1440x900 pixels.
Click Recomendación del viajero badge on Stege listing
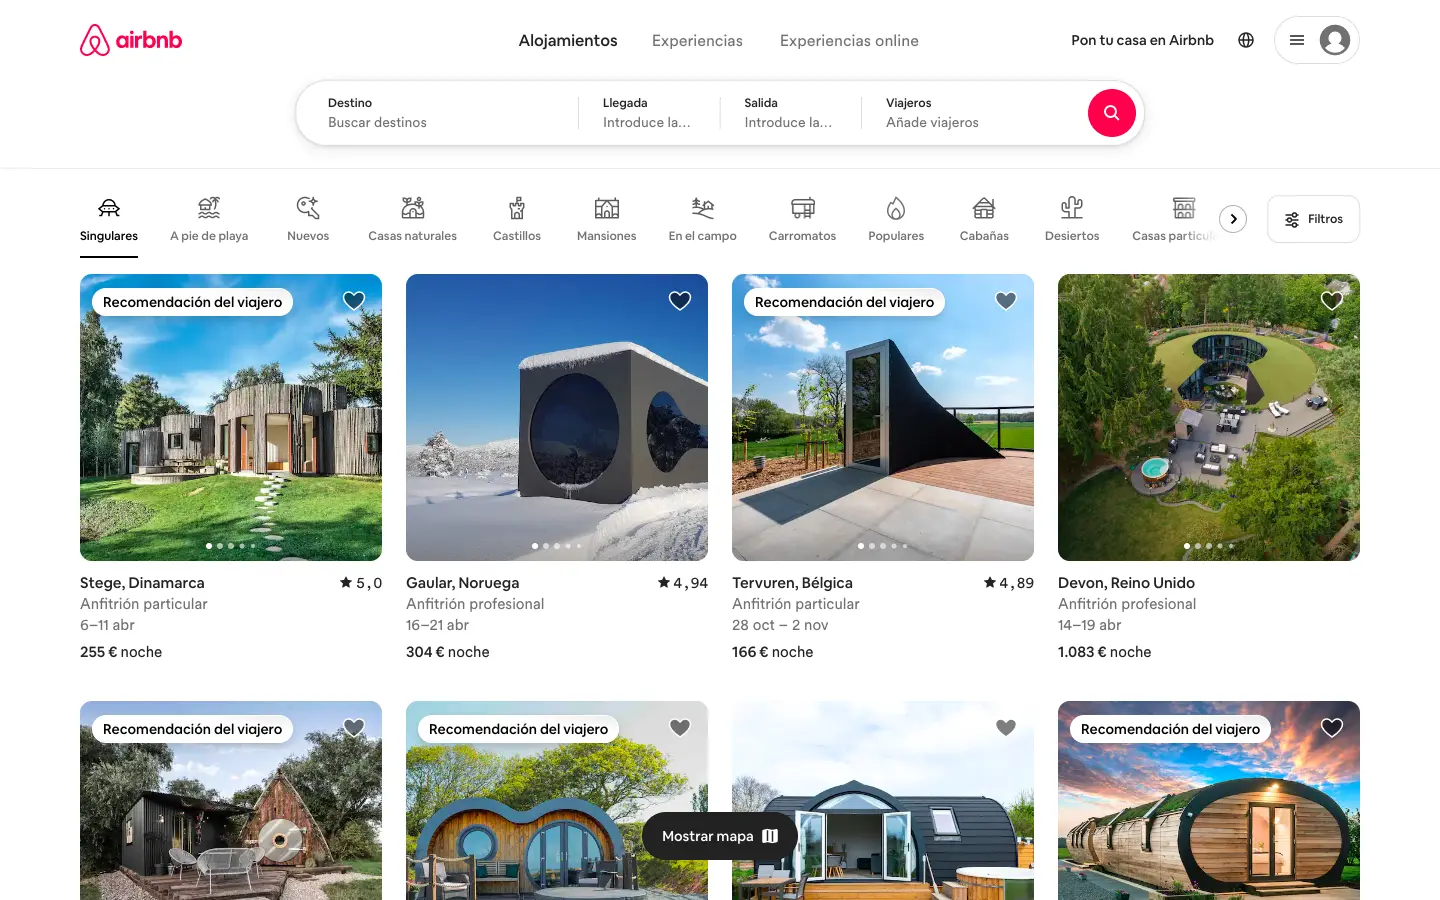tap(192, 302)
